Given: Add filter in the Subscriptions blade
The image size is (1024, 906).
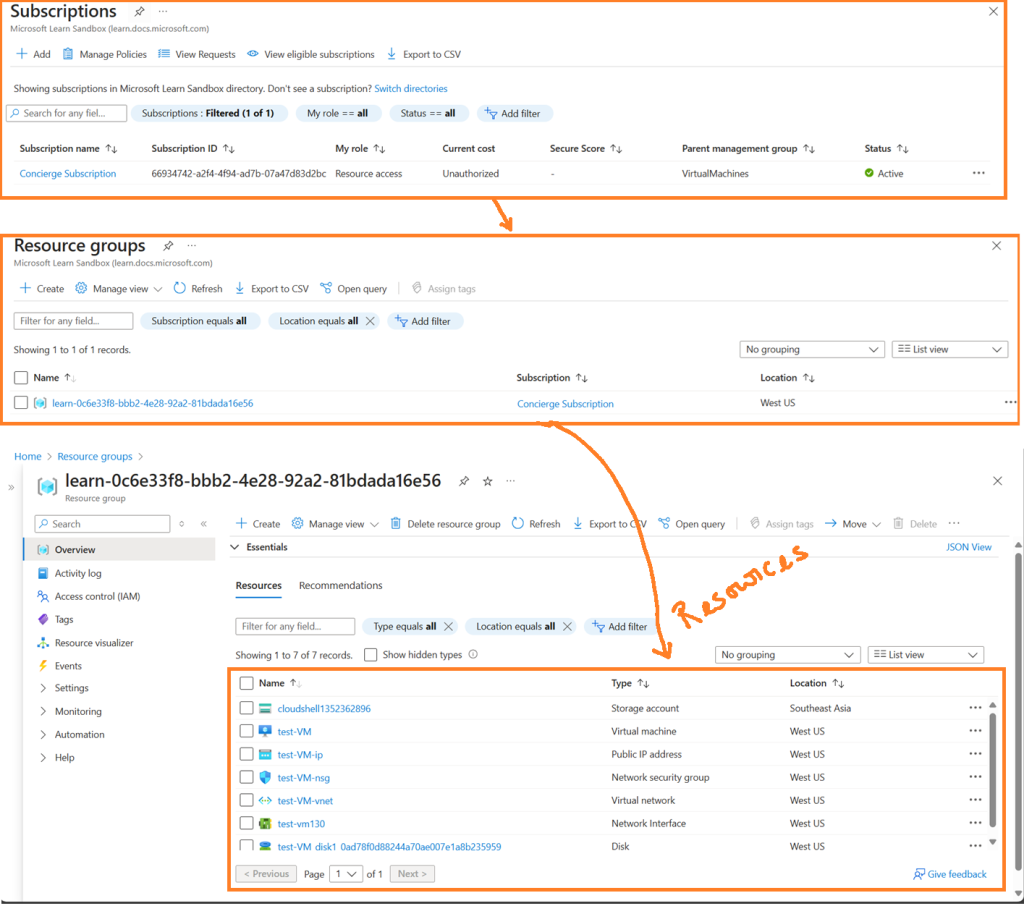Looking at the screenshot, I should 513,113.
